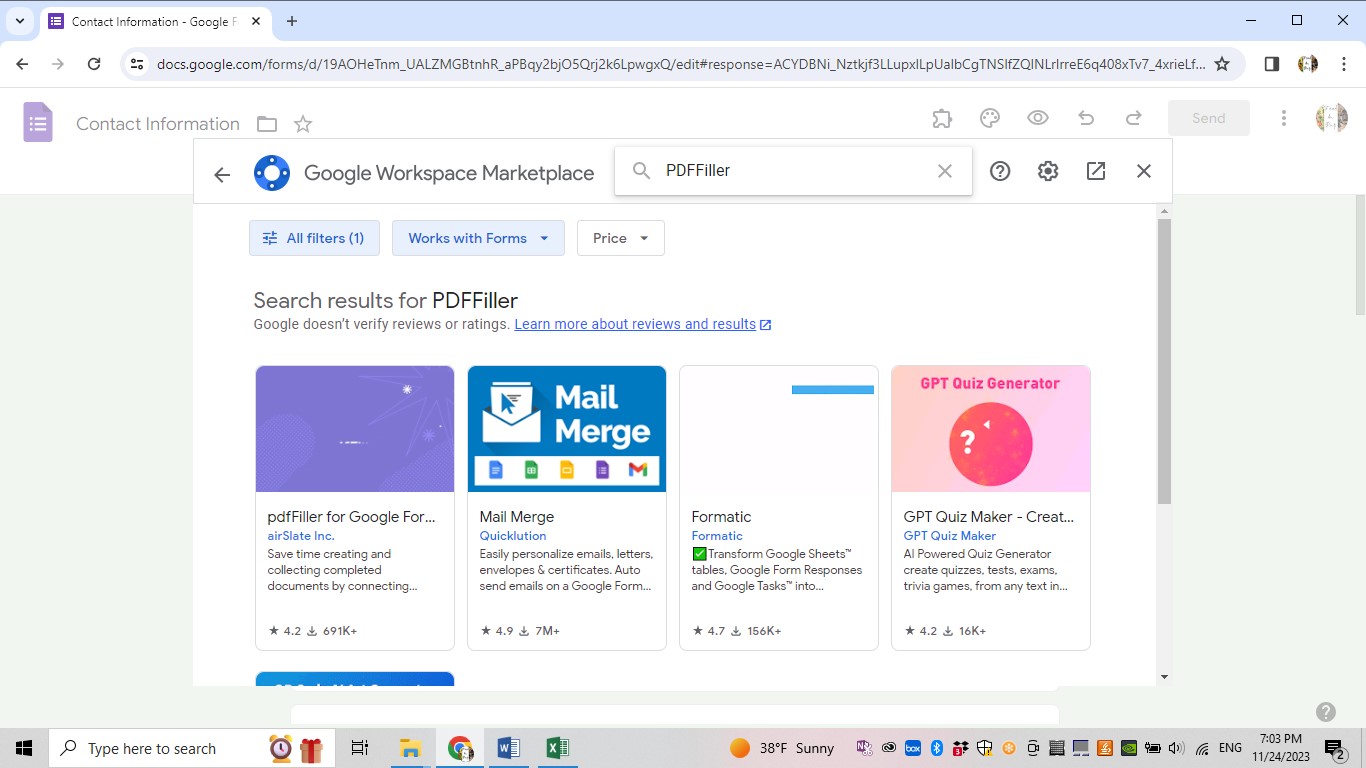Follow the reviews and results link
The height and width of the screenshot is (768, 1366).
634,324
